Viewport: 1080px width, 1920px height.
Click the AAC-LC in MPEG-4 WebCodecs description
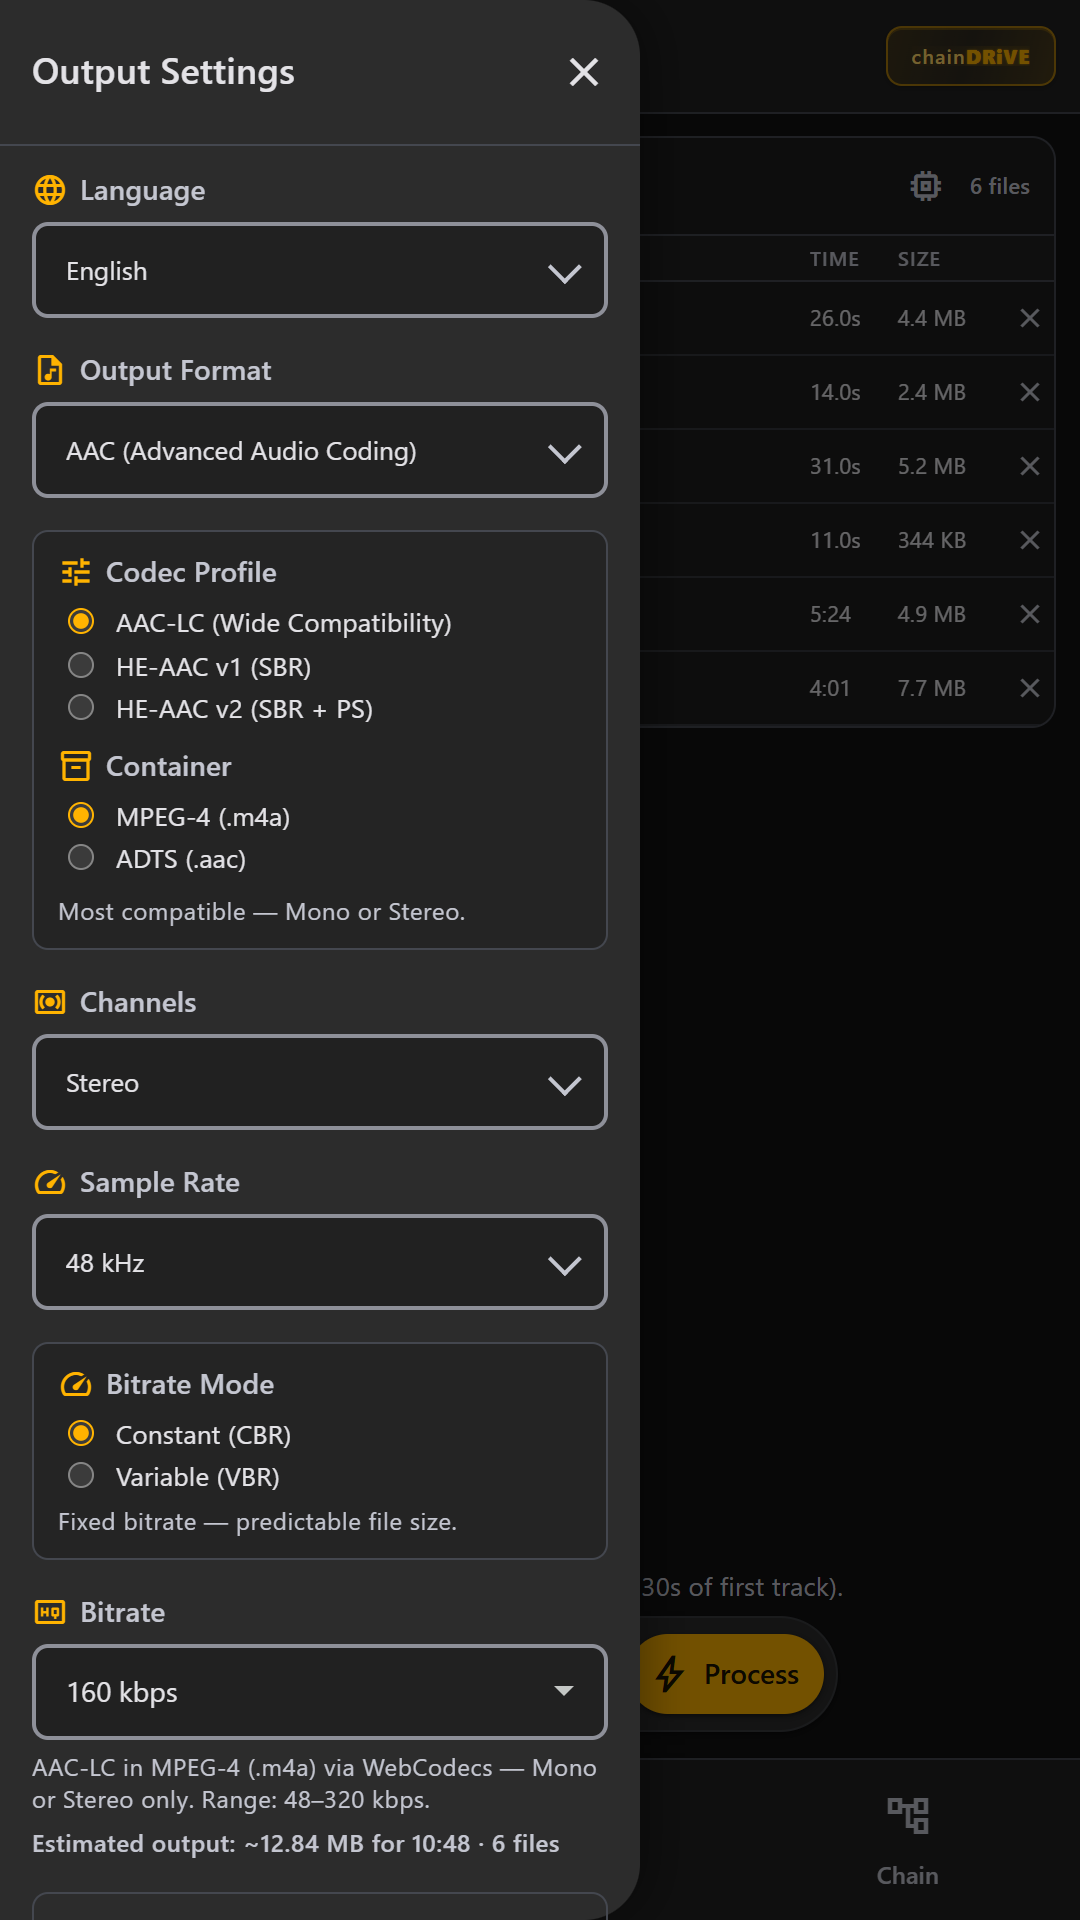pyautogui.click(x=314, y=1784)
